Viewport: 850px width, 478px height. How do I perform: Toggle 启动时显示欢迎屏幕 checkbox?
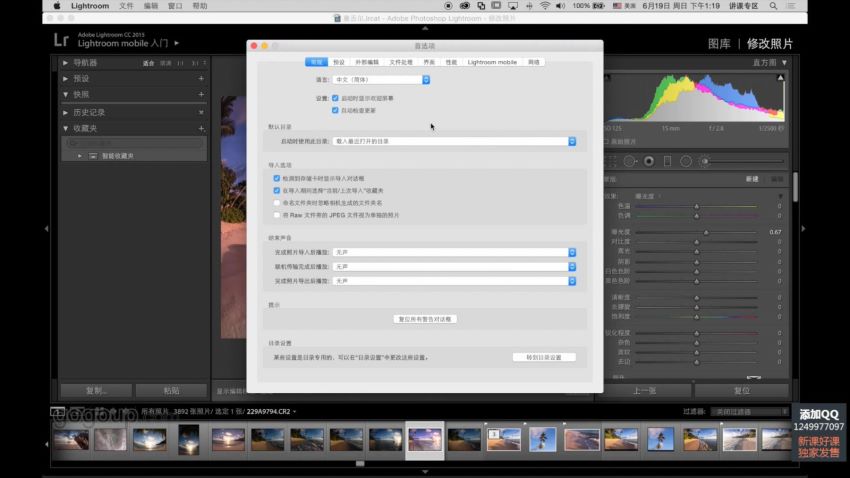335,98
